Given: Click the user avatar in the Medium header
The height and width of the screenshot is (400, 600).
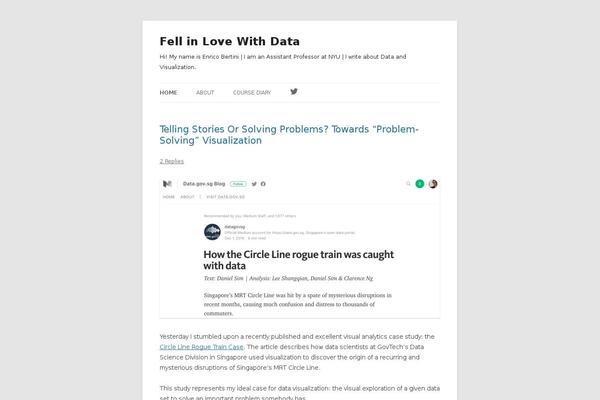Looking at the screenshot, I should click(x=433, y=184).
